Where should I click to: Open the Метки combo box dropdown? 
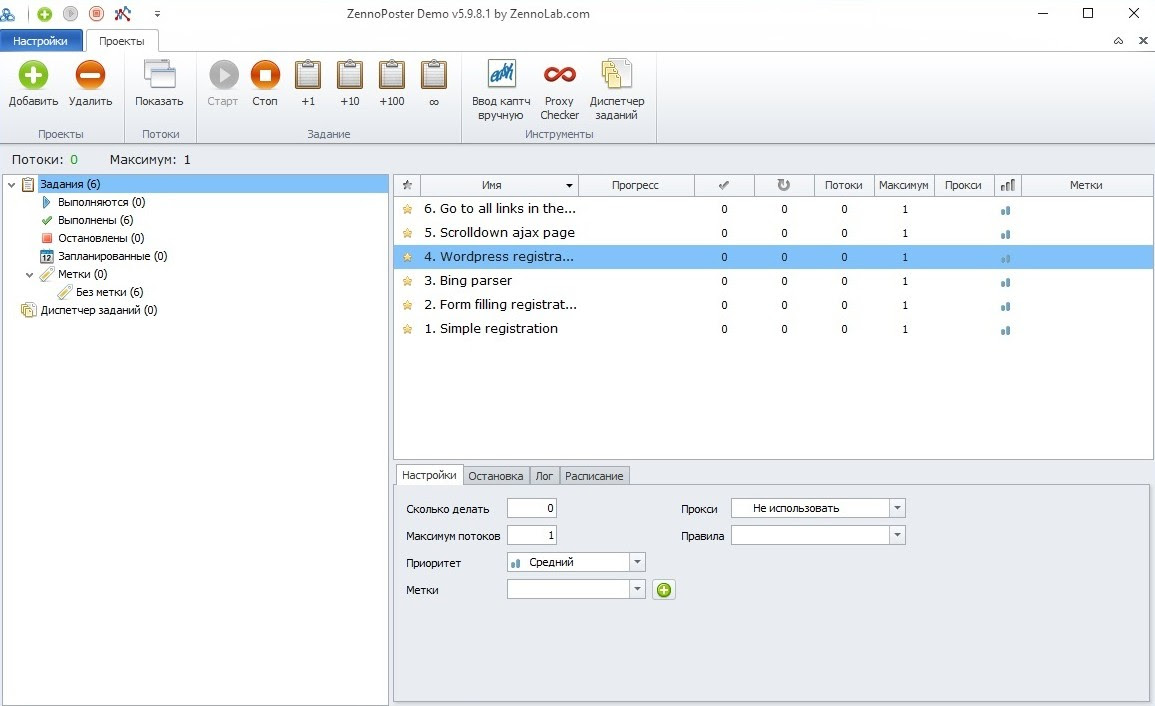tap(637, 590)
